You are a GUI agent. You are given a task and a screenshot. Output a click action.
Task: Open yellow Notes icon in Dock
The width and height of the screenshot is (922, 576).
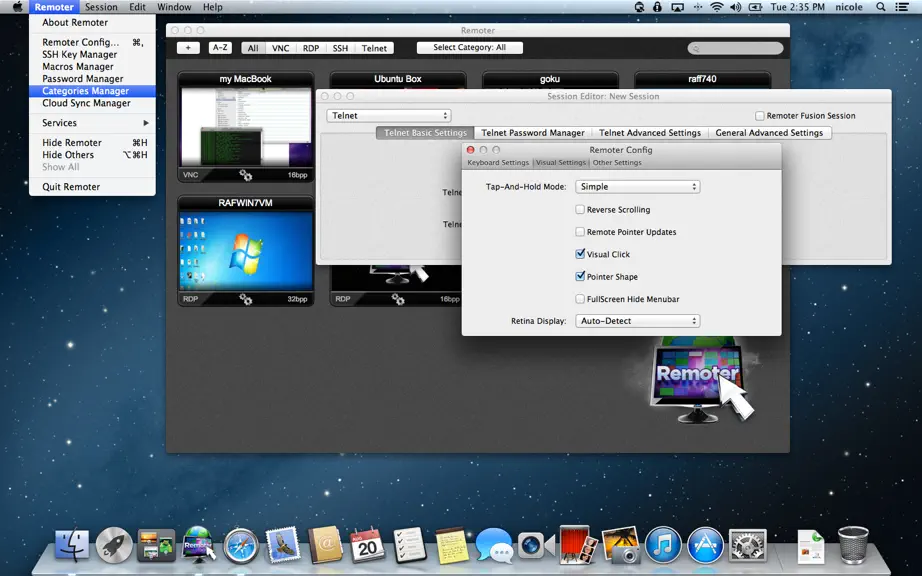click(452, 545)
